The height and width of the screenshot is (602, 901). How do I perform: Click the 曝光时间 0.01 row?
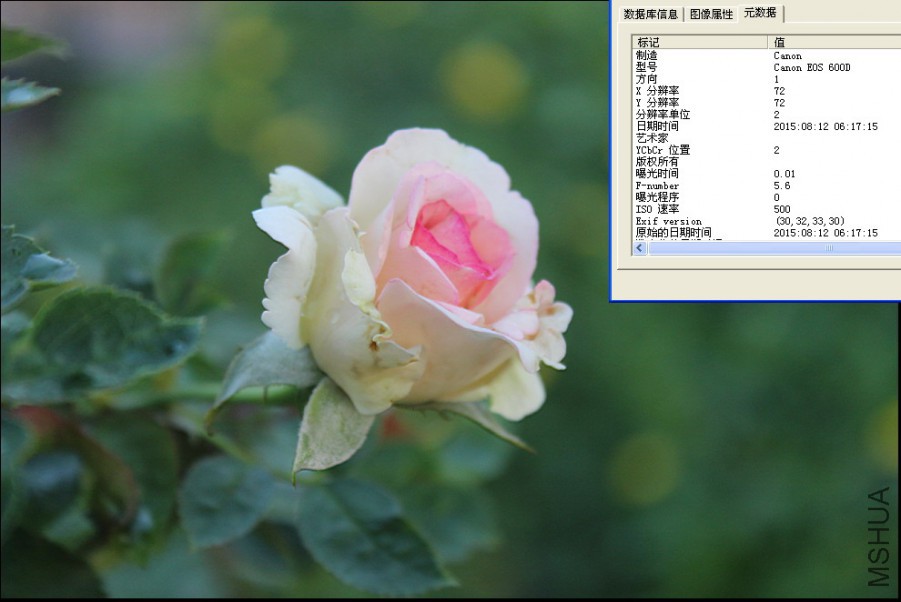(x=720, y=173)
